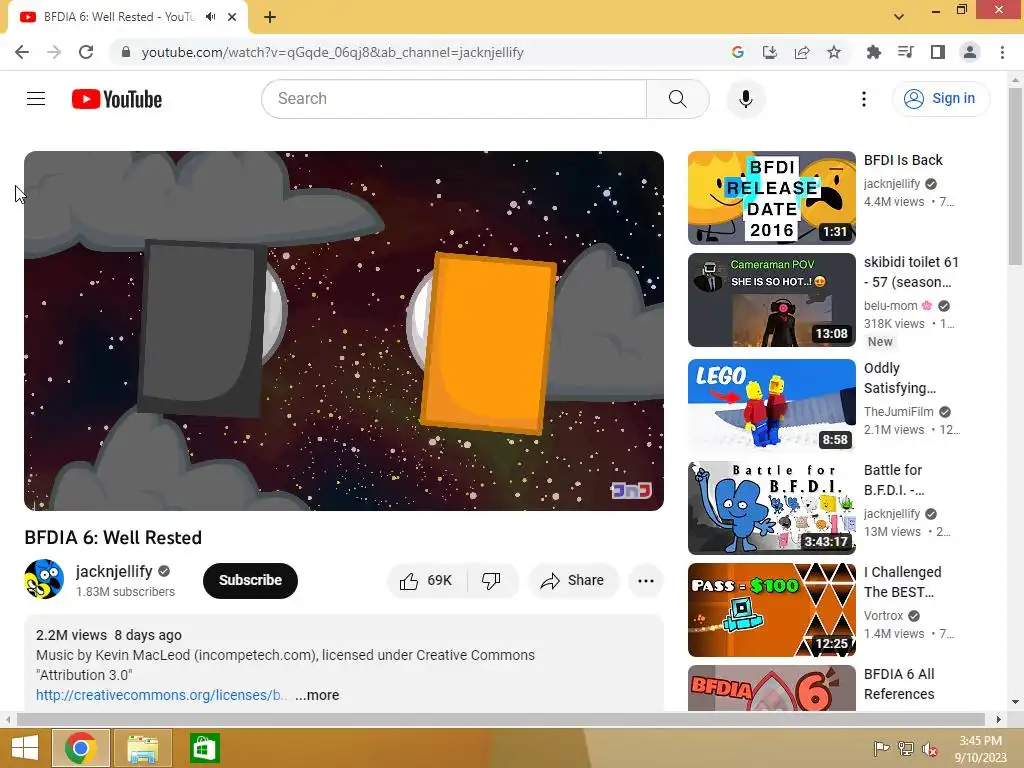This screenshot has width=1024, height=768.
Task: Click the search magnifier button
Action: (x=677, y=99)
